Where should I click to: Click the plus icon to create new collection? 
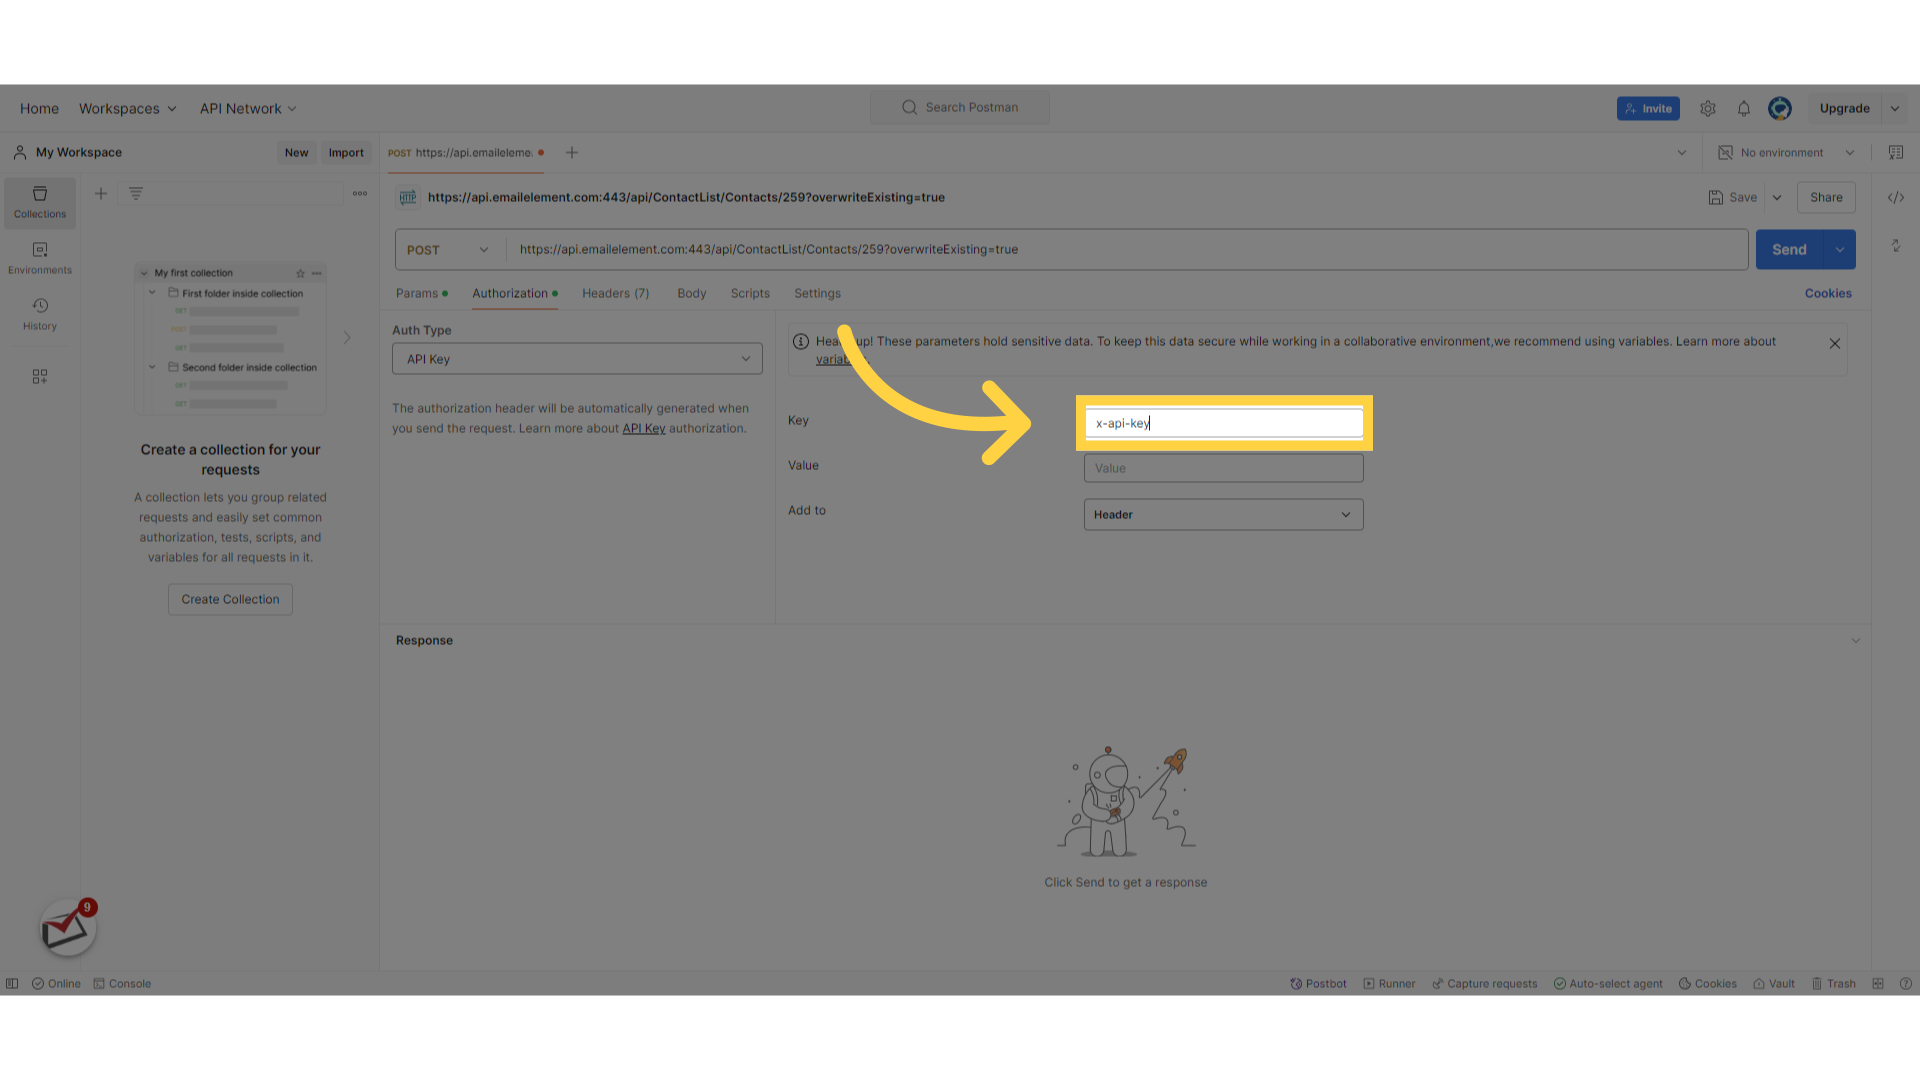click(x=101, y=194)
